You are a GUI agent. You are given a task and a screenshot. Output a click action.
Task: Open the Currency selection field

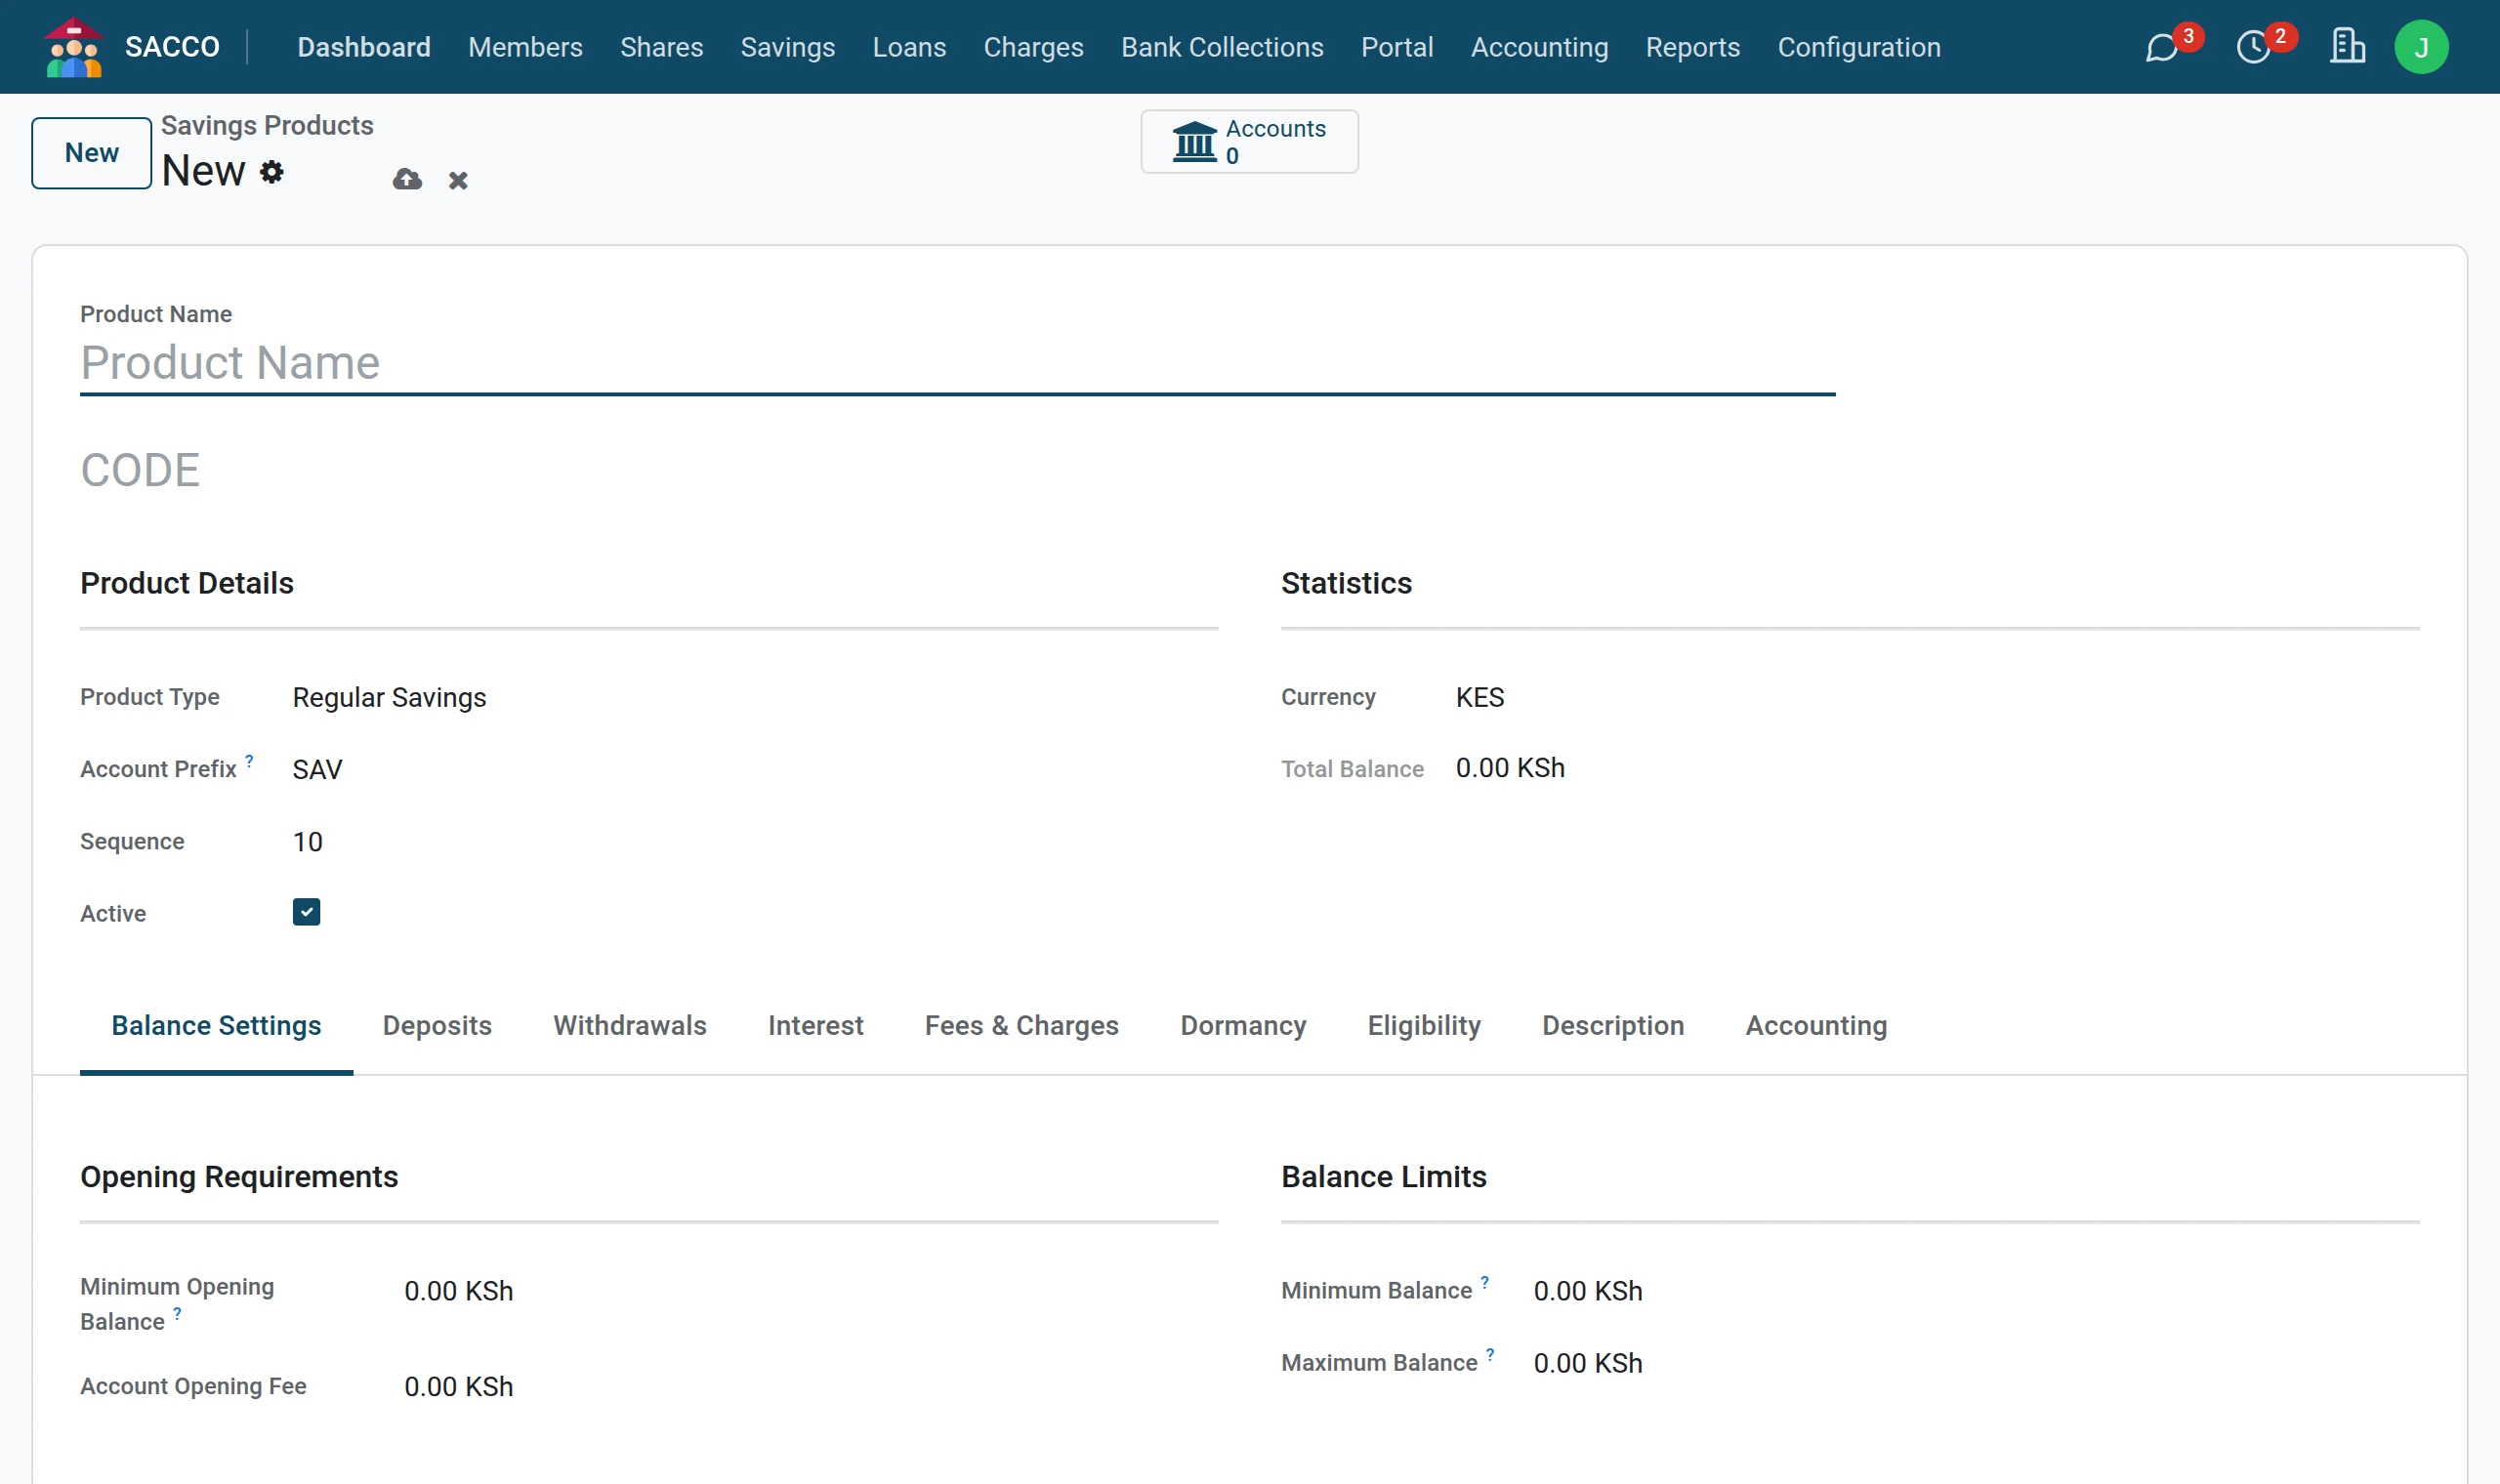1936,697
